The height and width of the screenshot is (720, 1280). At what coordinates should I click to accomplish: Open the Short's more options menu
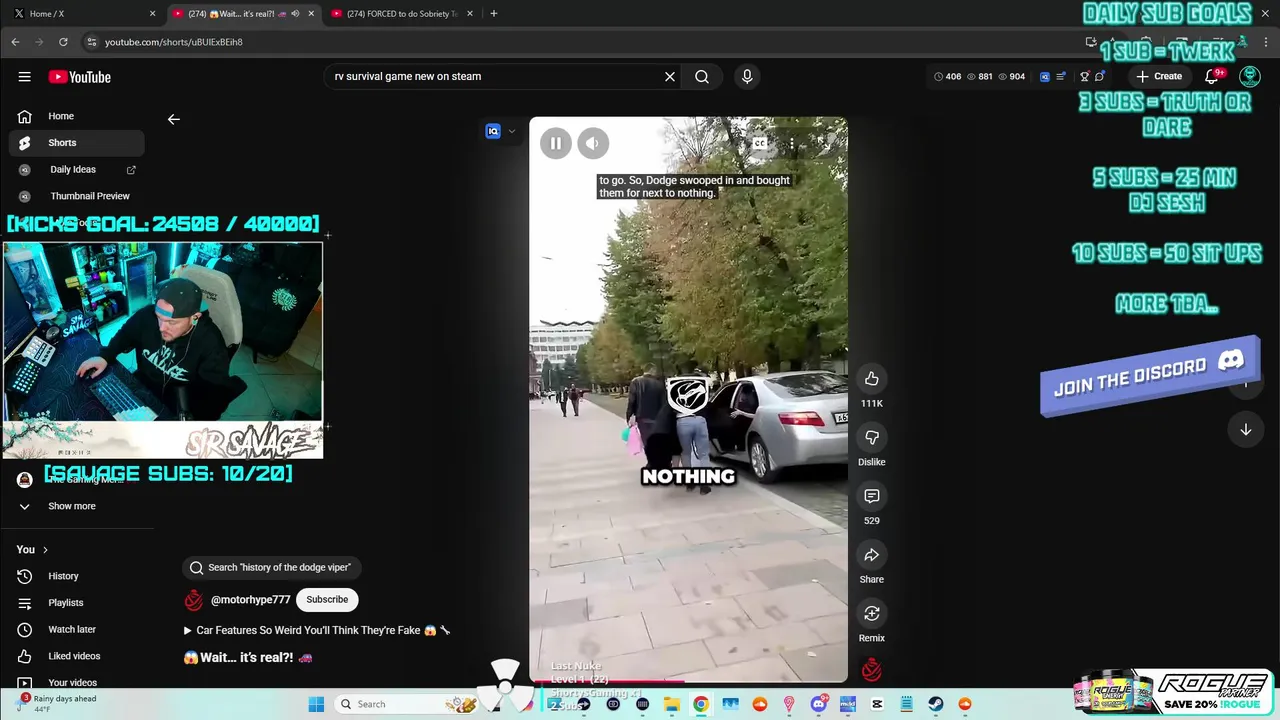[x=792, y=143]
